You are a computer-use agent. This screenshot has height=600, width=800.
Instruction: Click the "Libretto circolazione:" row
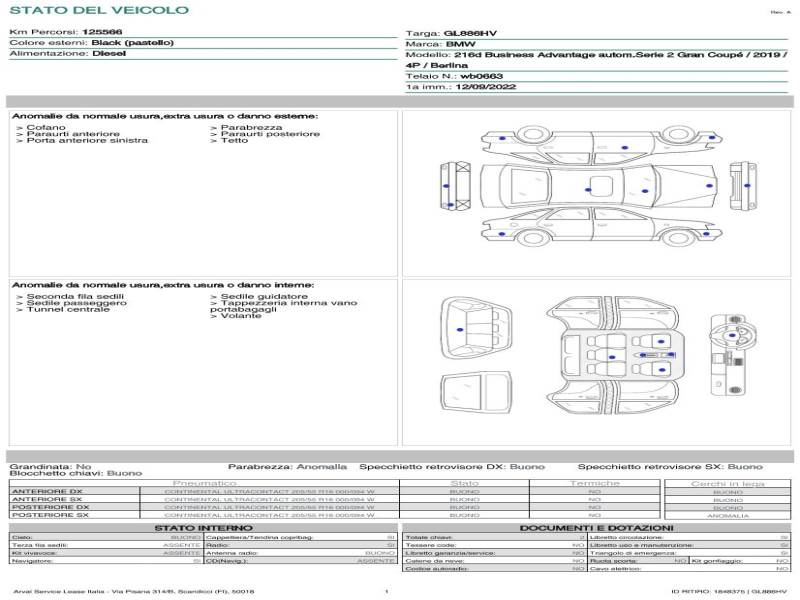coord(689,538)
